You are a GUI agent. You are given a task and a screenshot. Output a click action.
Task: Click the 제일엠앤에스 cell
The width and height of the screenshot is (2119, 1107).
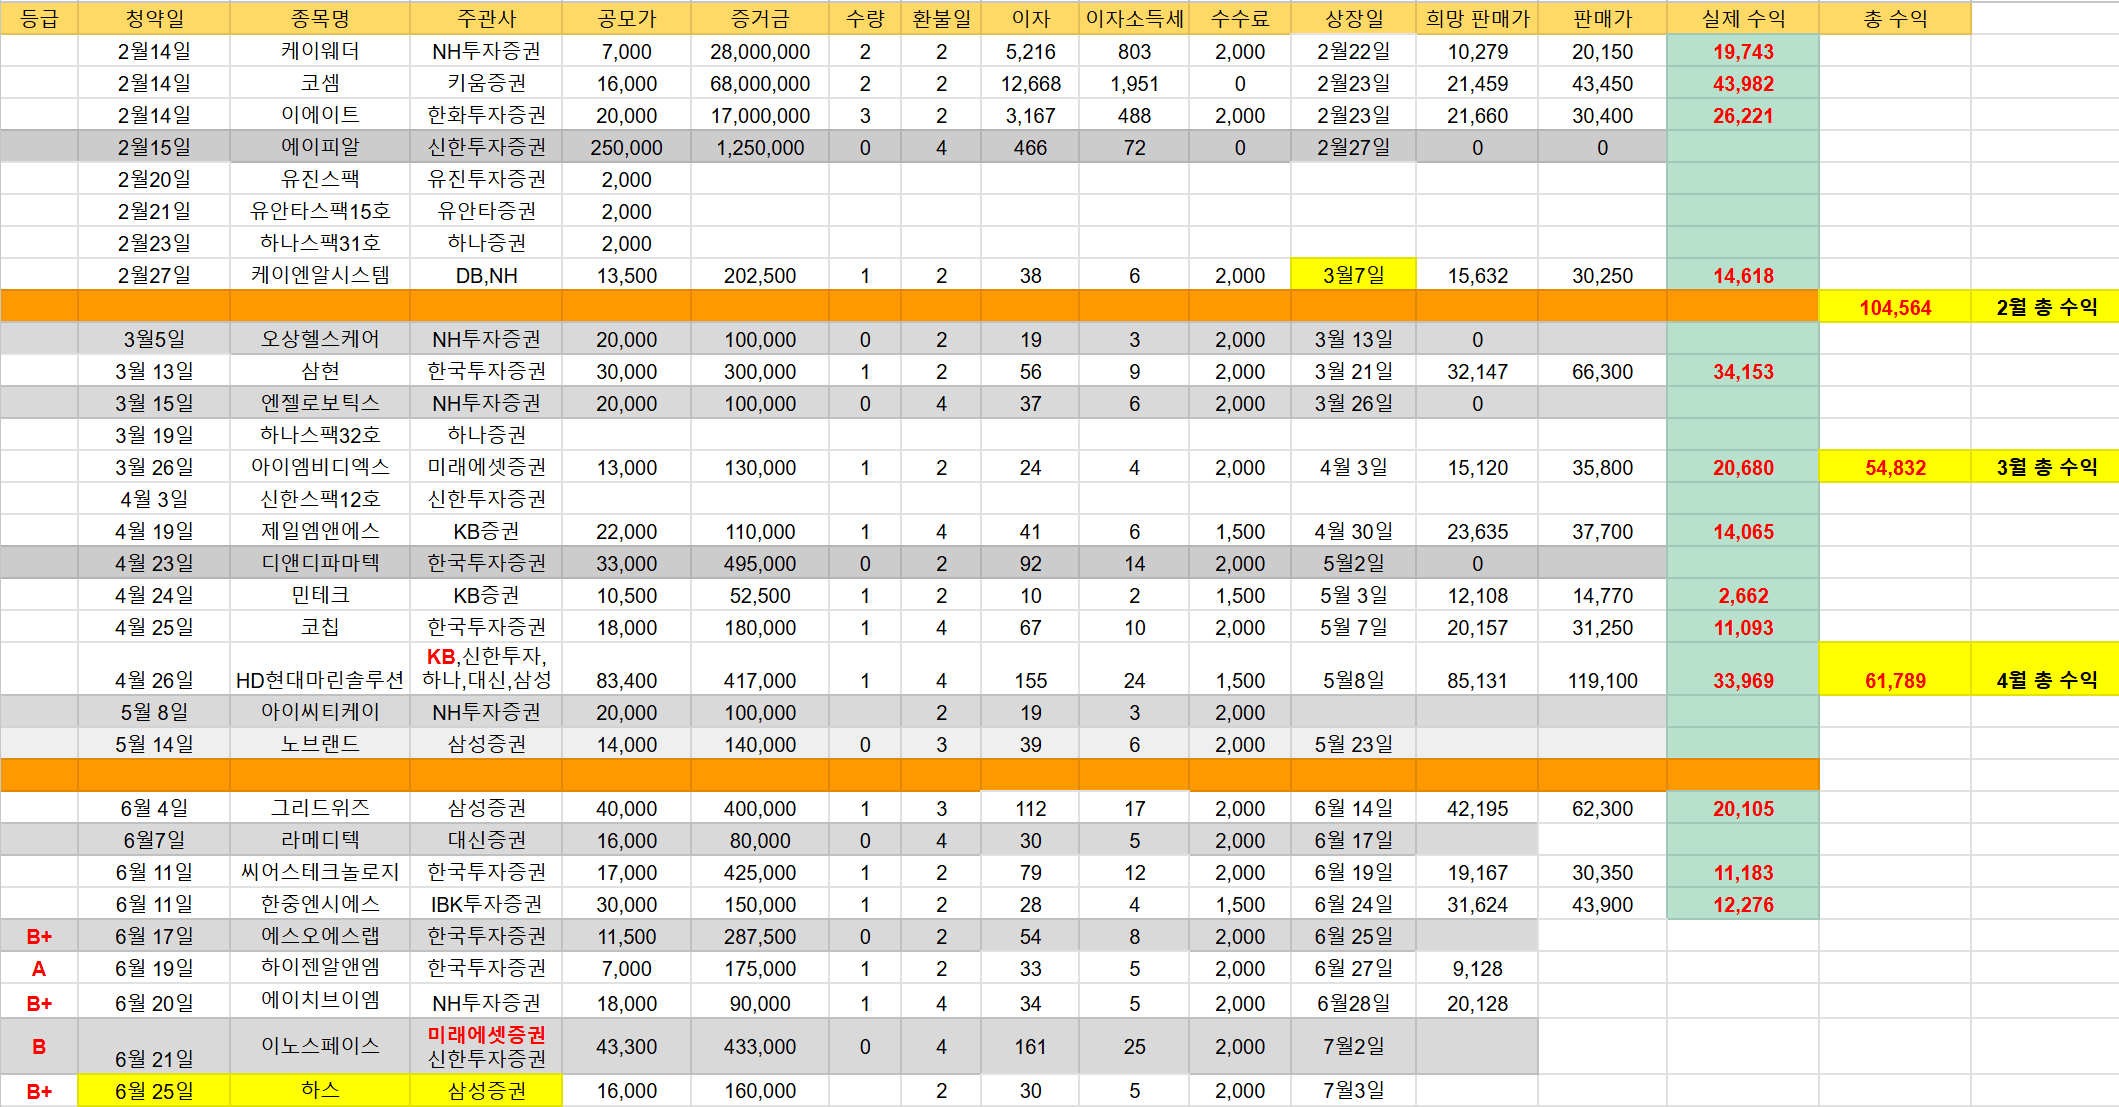tap(320, 531)
